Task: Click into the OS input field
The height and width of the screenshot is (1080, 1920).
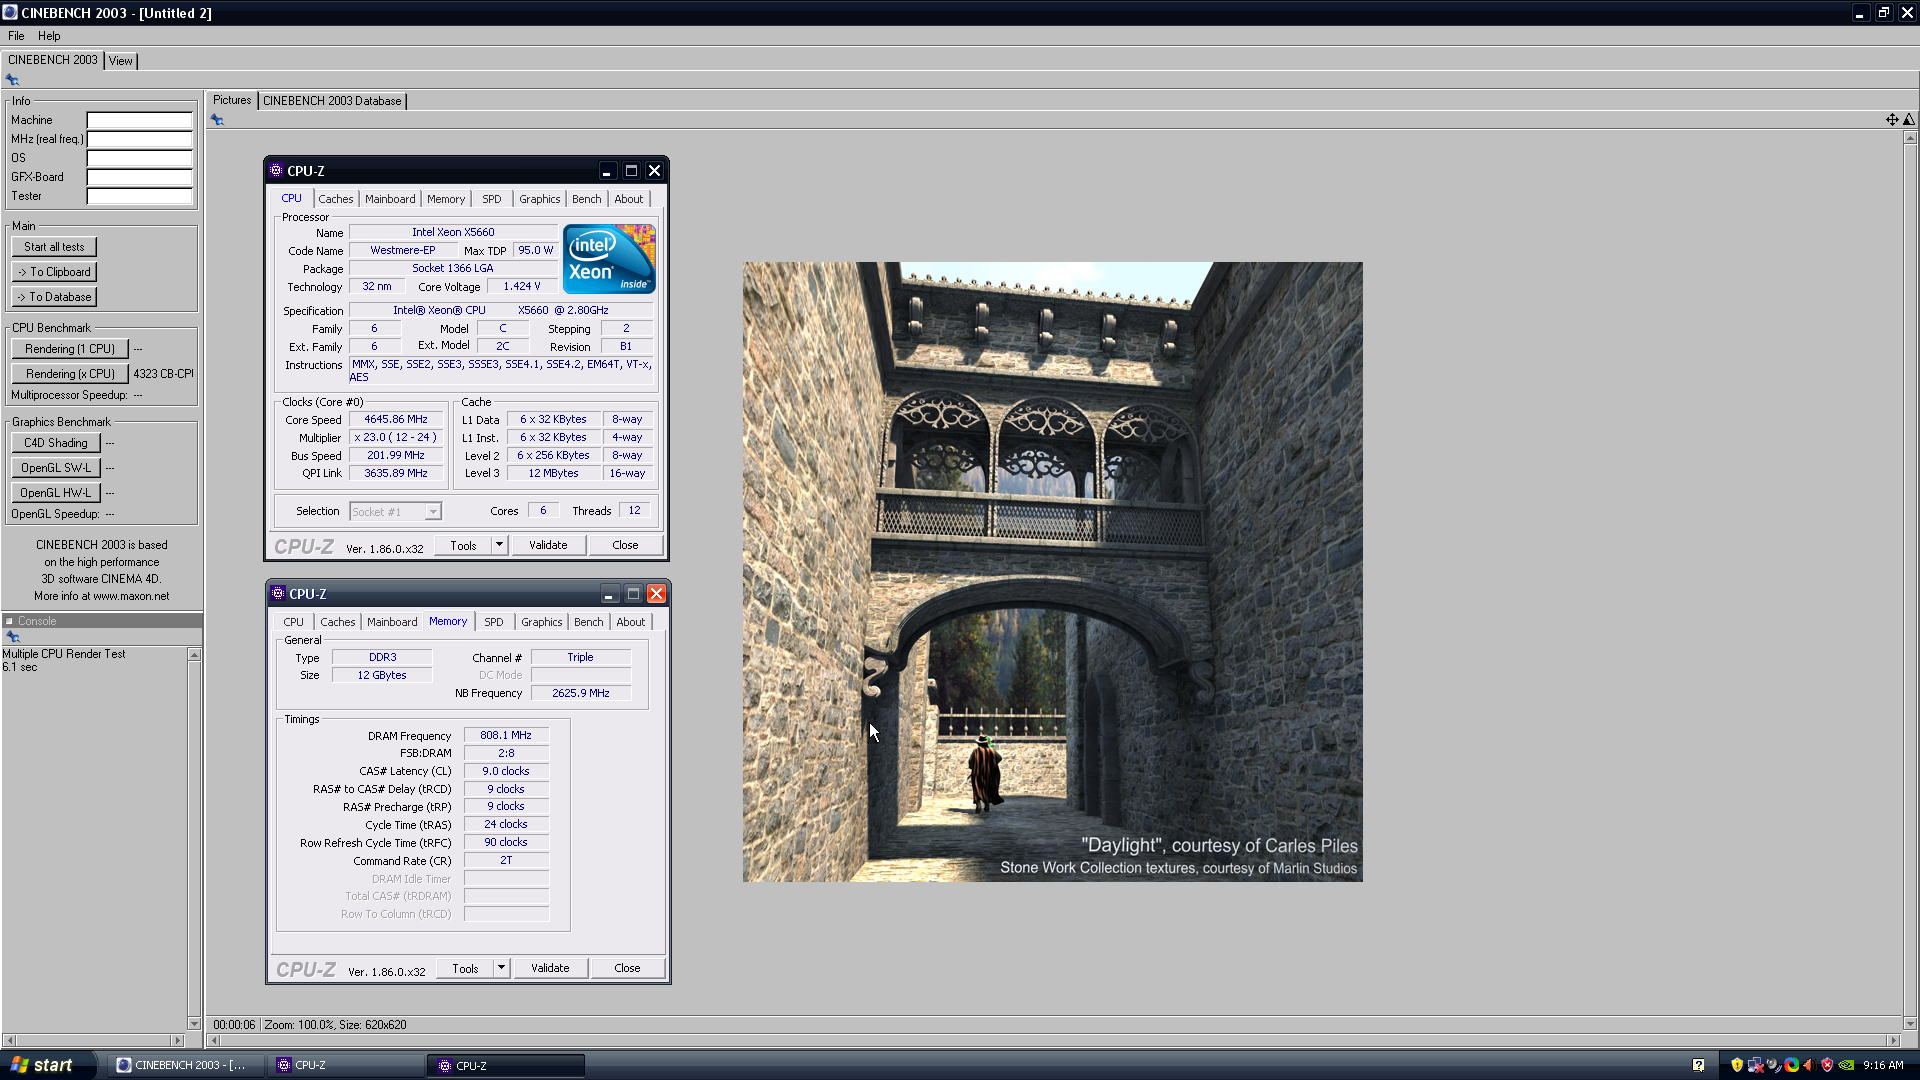Action: click(139, 158)
